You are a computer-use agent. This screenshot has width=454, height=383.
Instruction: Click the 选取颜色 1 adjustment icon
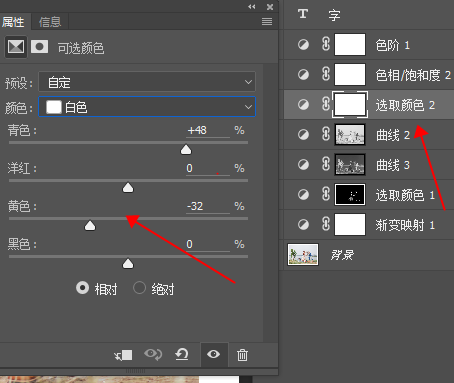(303, 194)
